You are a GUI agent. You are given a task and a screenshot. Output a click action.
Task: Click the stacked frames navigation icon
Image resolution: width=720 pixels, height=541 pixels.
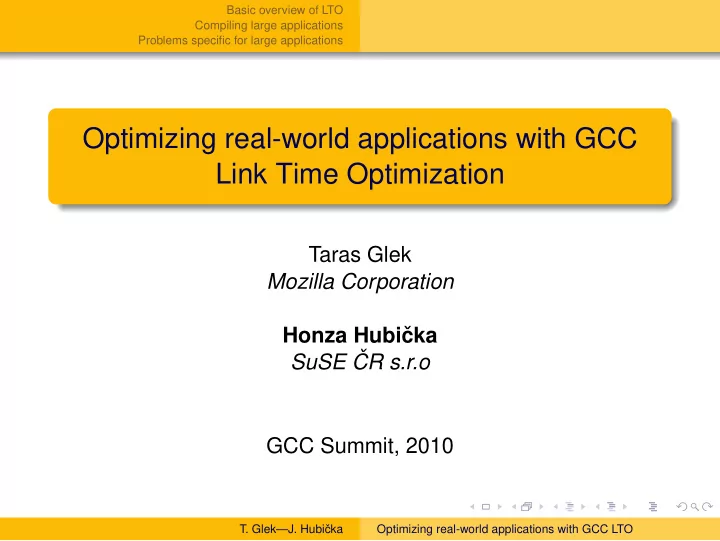pos(527,507)
